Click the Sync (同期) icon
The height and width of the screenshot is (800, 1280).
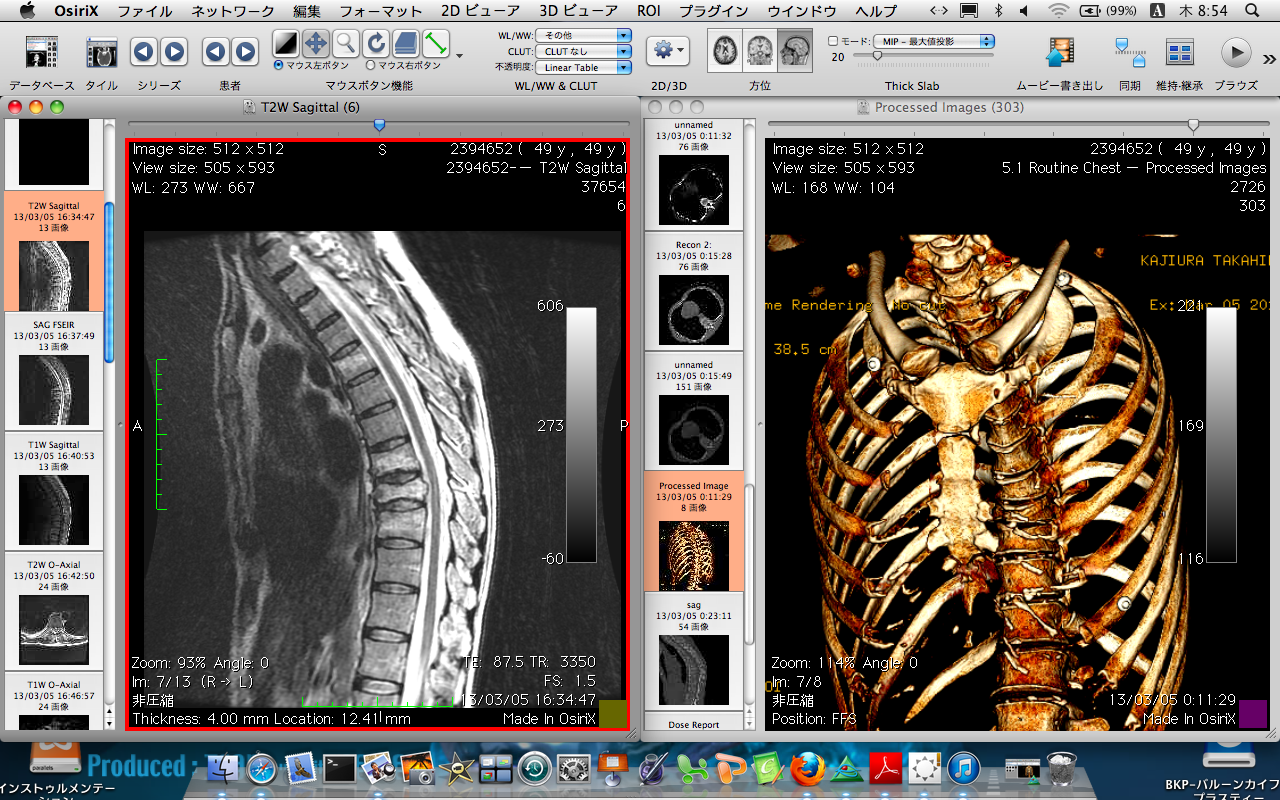pyautogui.click(x=1130, y=51)
